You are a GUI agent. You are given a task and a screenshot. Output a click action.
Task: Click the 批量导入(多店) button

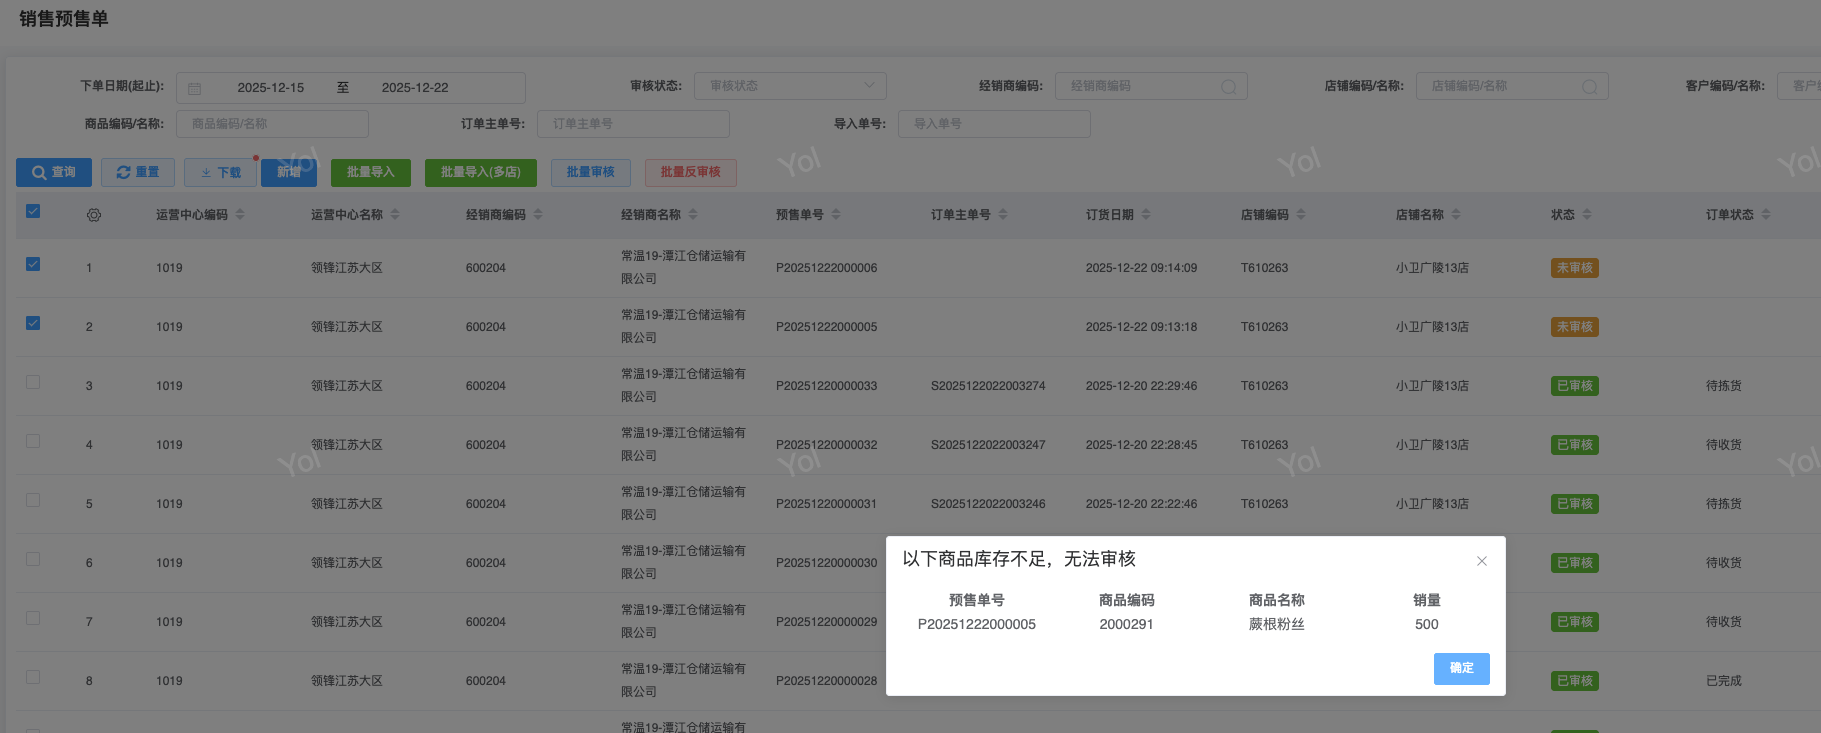coord(480,172)
